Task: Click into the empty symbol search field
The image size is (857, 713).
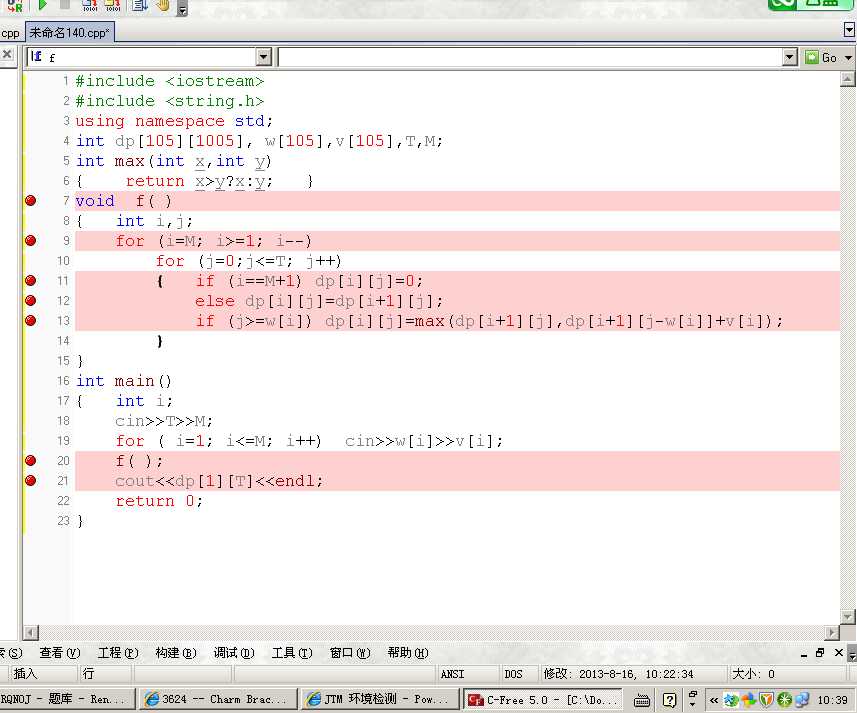Action: pyautogui.click(x=530, y=57)
